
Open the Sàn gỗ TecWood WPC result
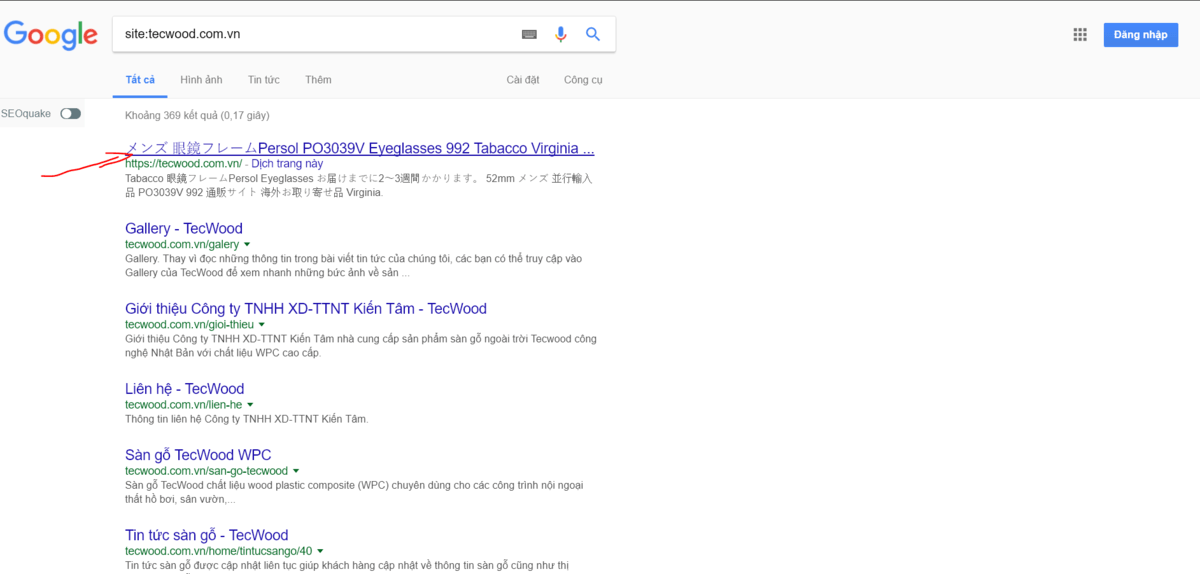point(198,455)
